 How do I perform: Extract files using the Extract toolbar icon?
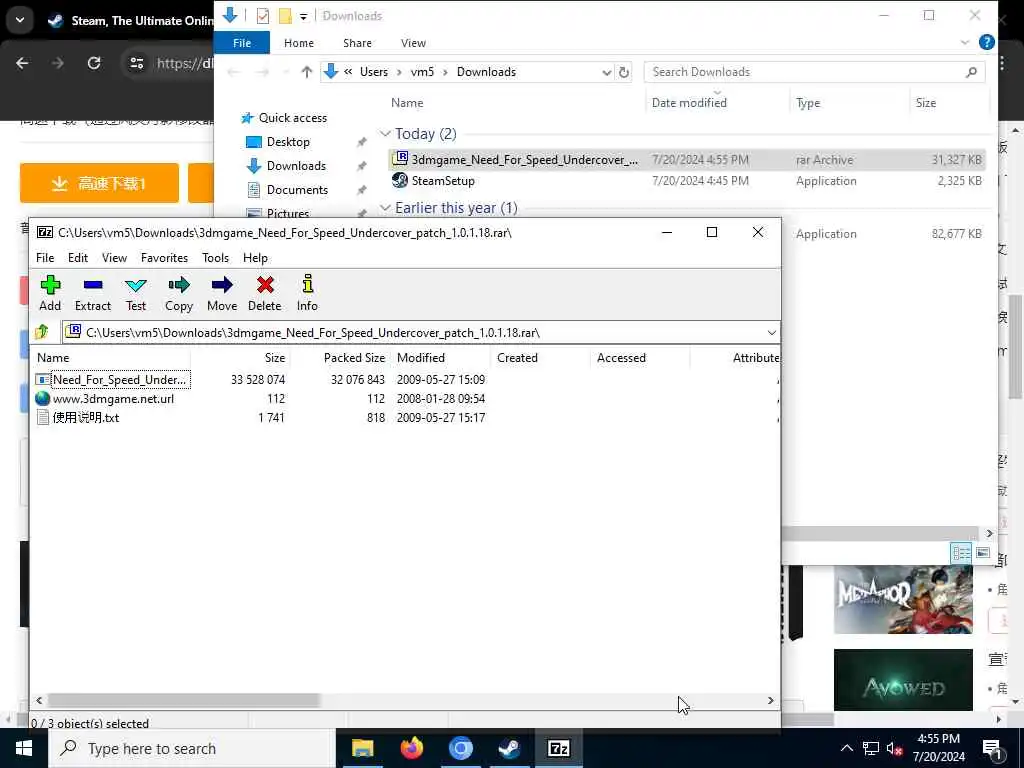(93, 293)
